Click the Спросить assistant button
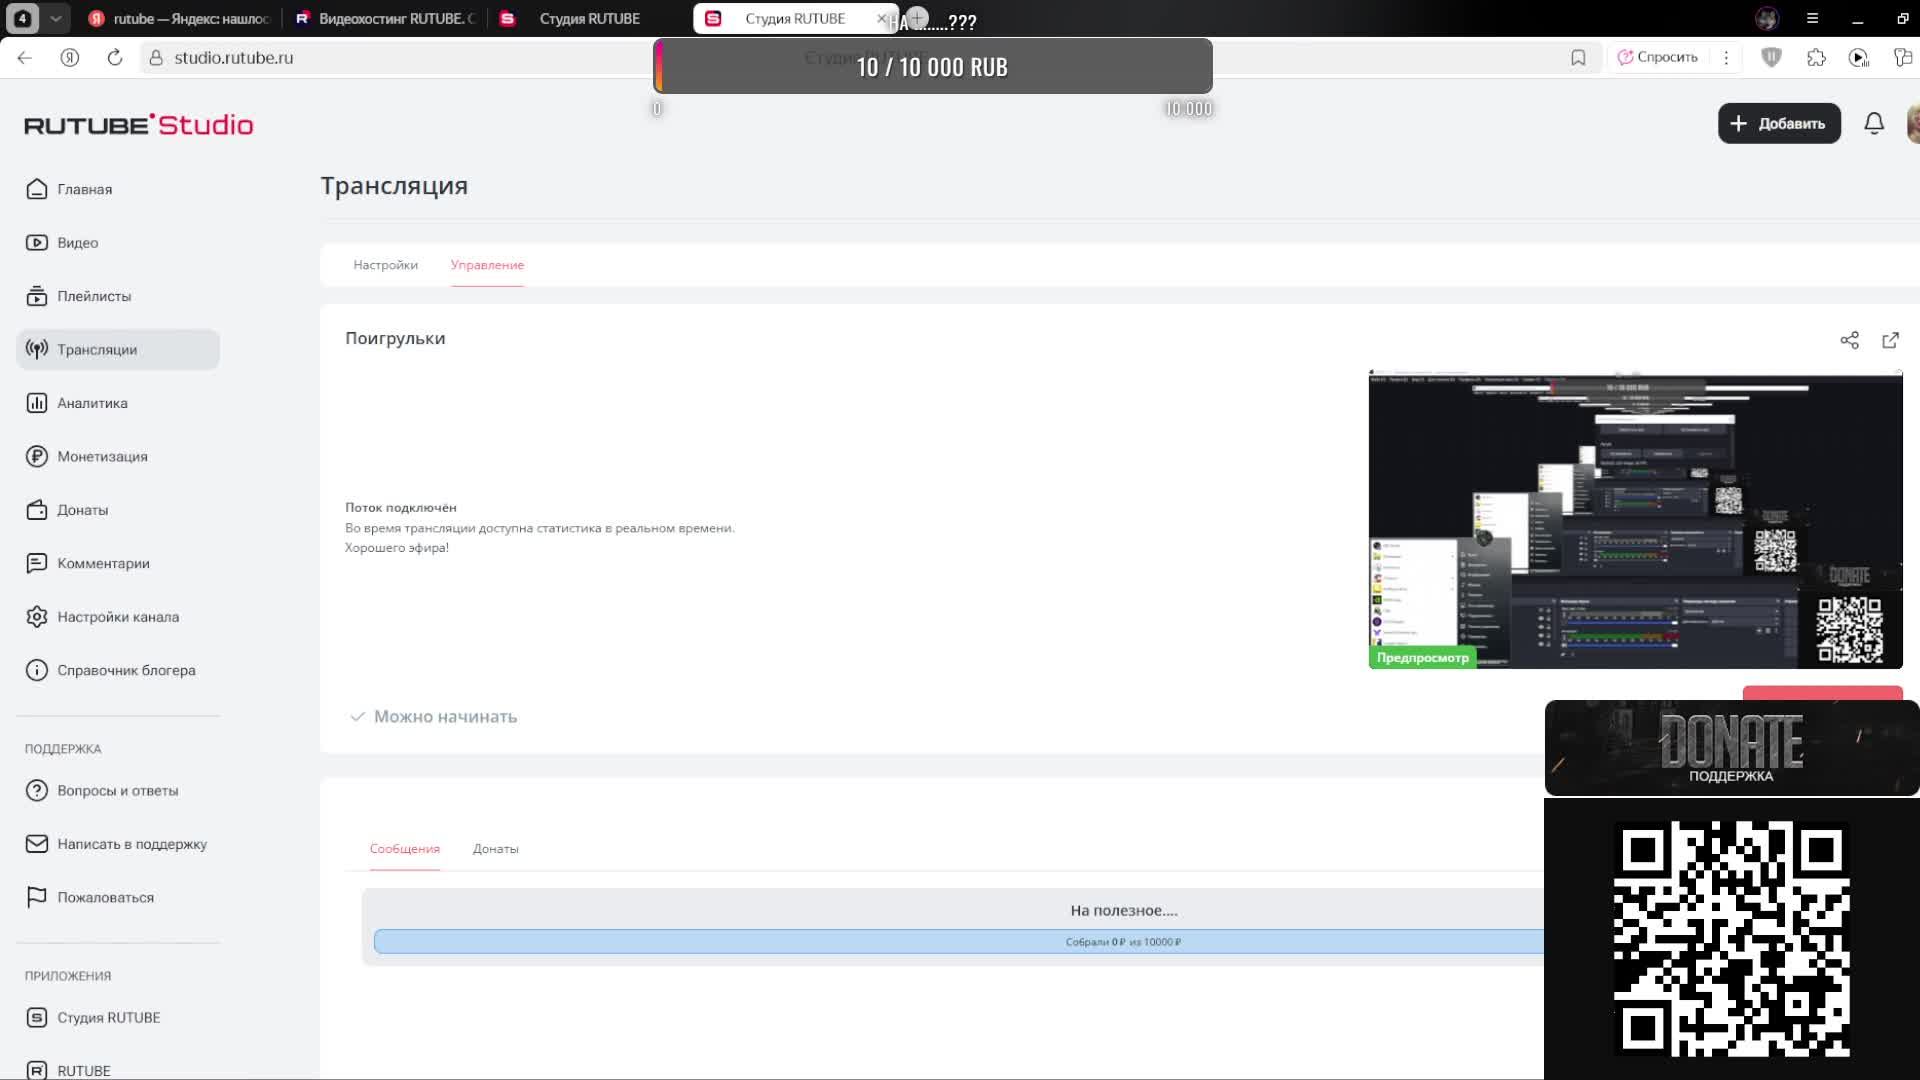Screen dimensions: 1920x1080 coord(1658,58)
